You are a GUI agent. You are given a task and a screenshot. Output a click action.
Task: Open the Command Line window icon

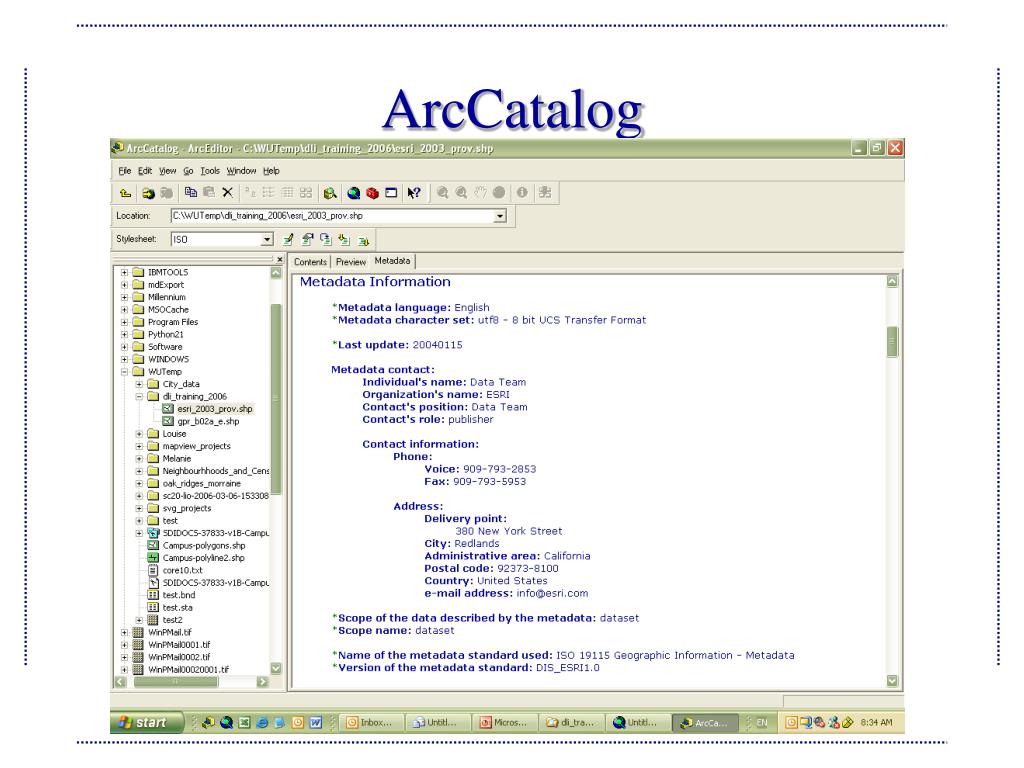[391, 193]
